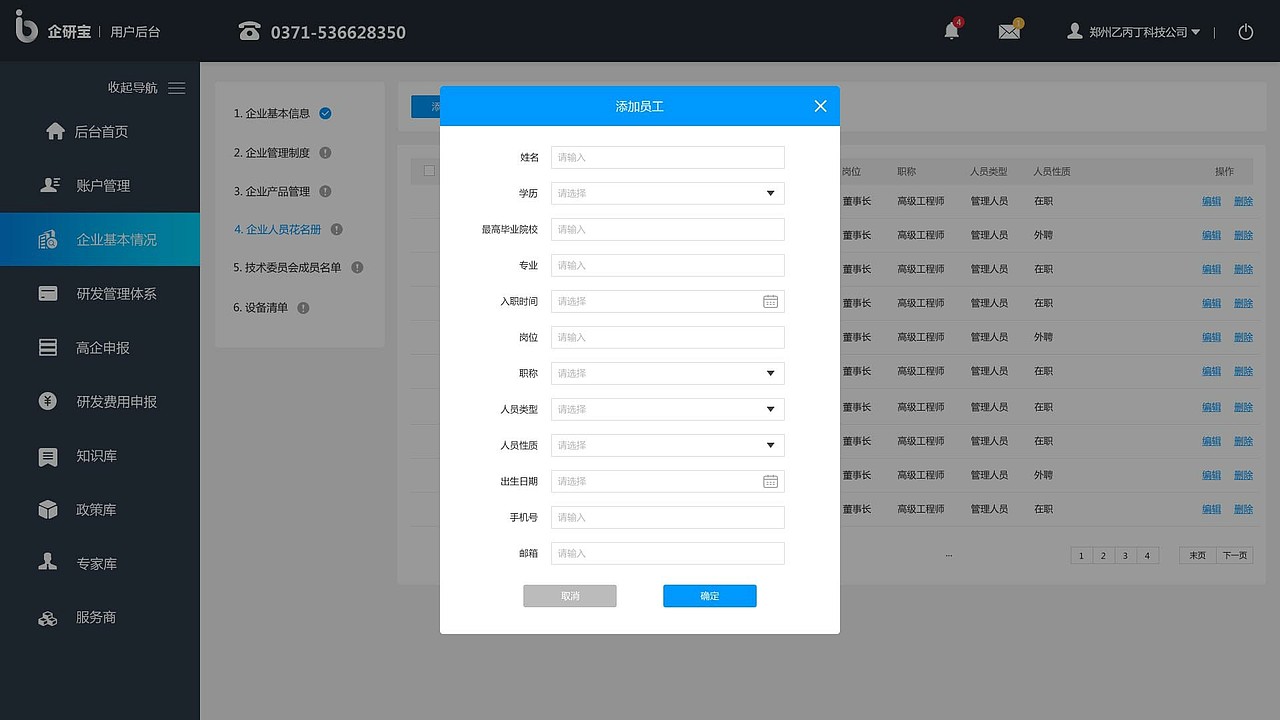The width and height of the screenshot is (1280, 720).
Task: Open calendar icon in 出生日期 field
Action: [x=770, y=481]
